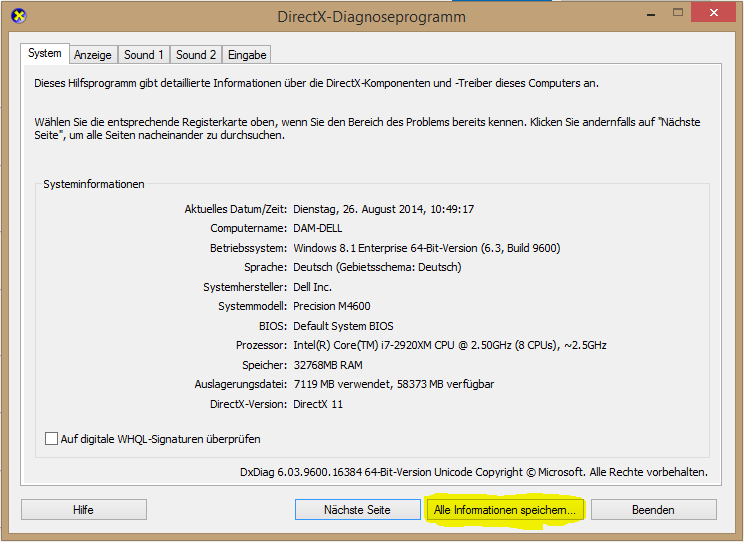This screenshot has width=744, height=542.
Task: Click the BIOS label
Action: click(x=273, y=326)
